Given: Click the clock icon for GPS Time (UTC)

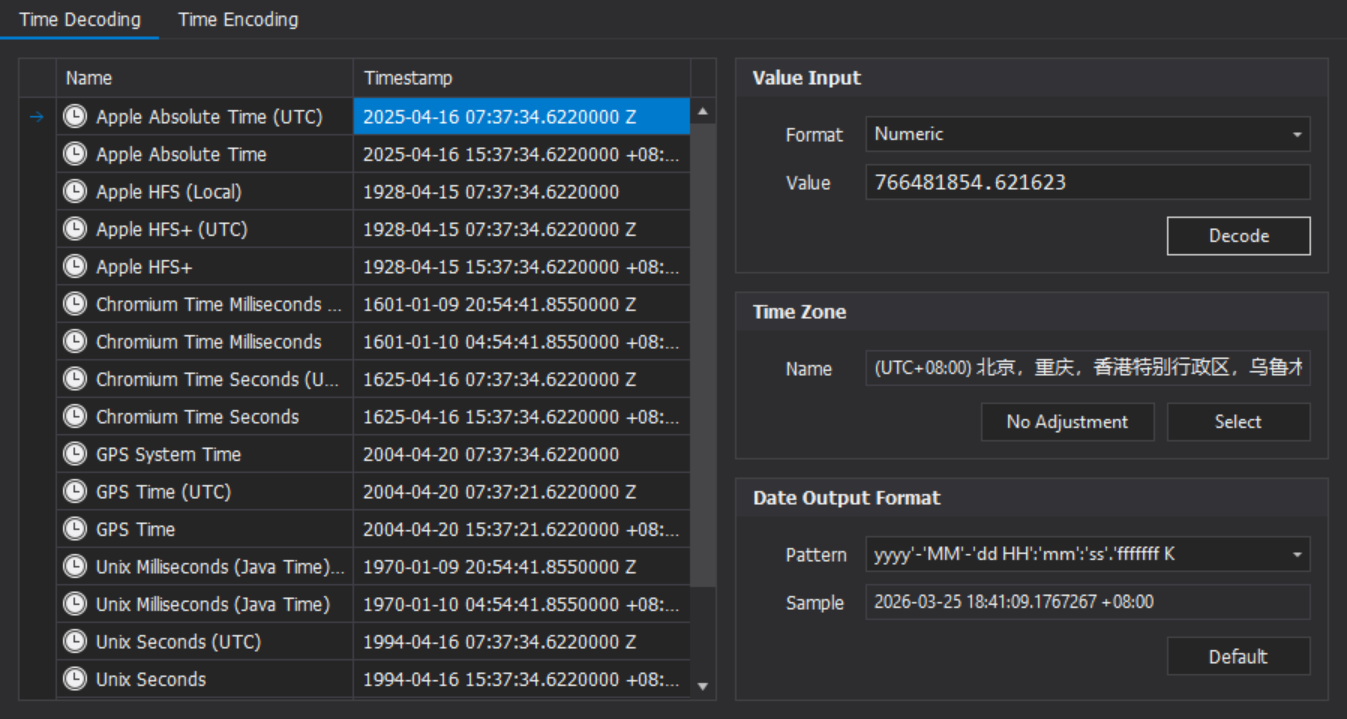Looking at the screenshot, I should [x=75, y=492].
